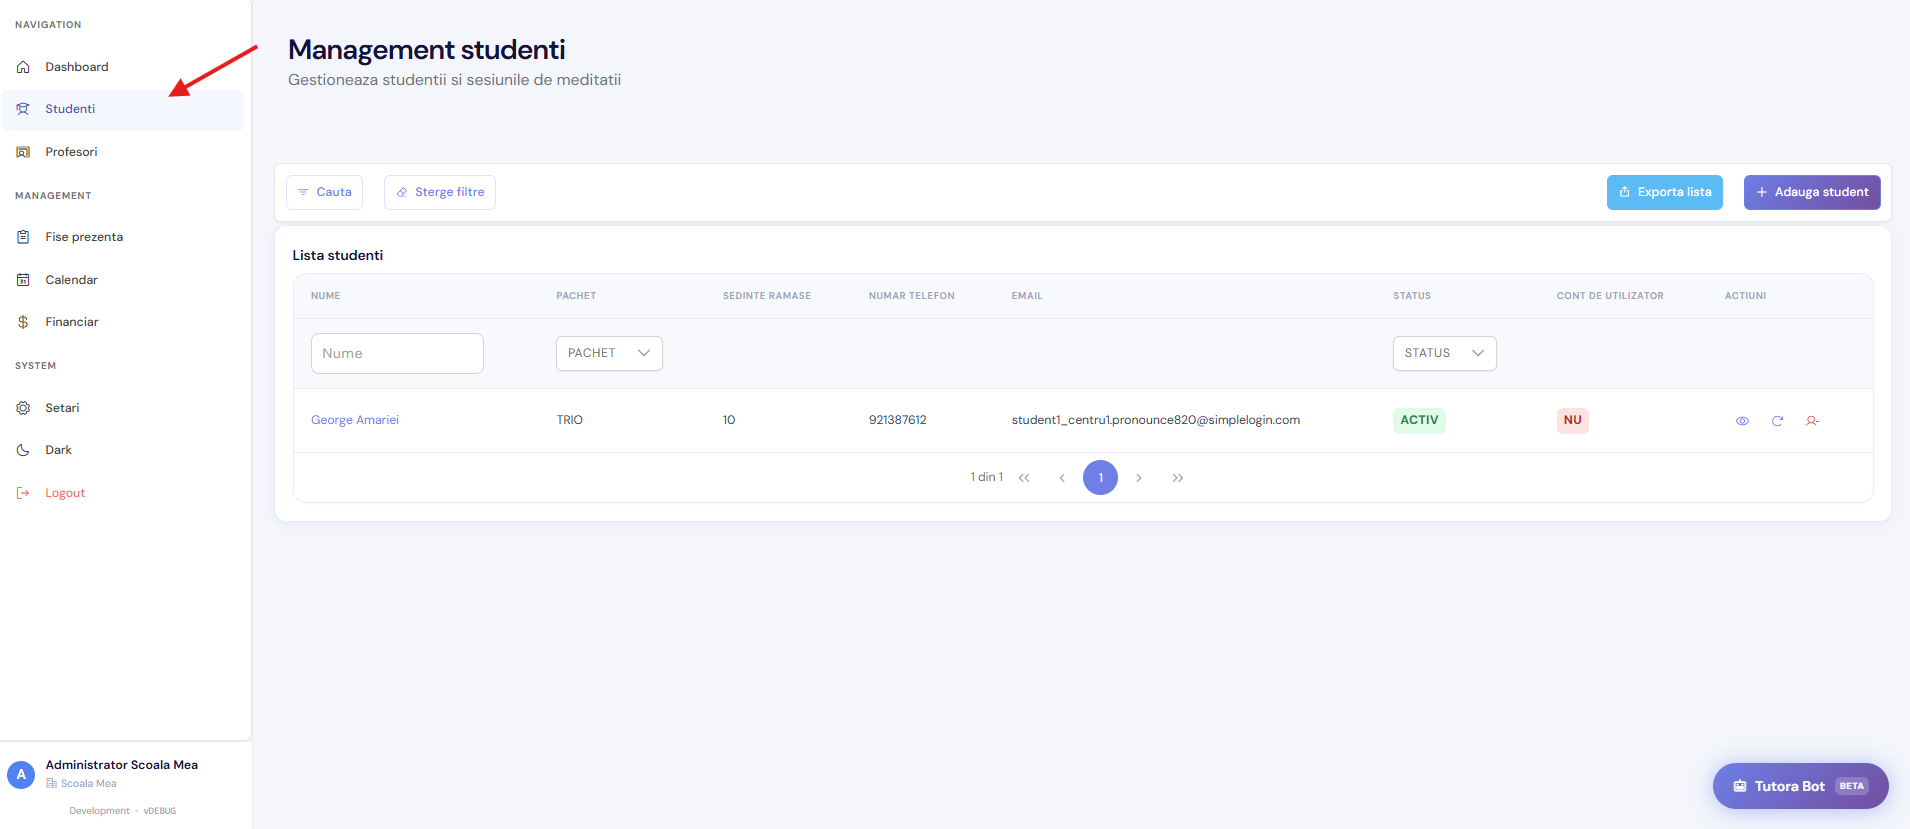Open Fise prezenta management page

122,237
